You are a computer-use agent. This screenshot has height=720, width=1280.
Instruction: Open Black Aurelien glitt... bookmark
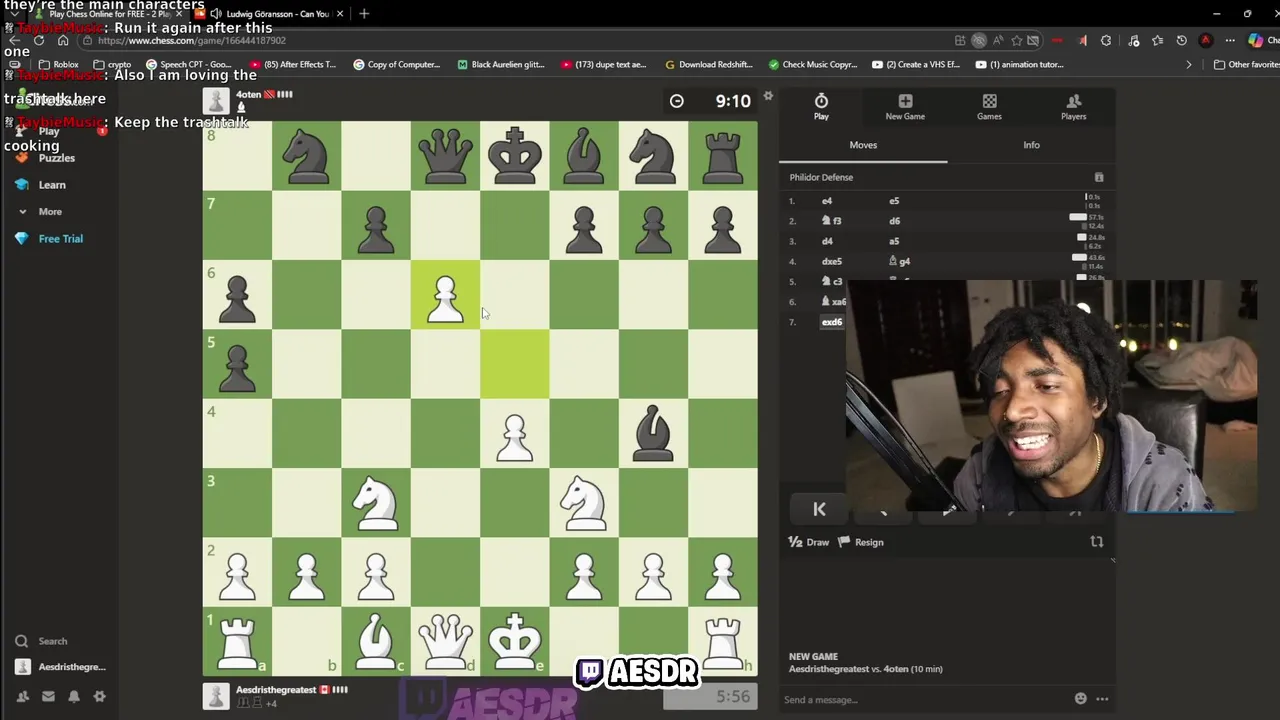click(501, 65)
